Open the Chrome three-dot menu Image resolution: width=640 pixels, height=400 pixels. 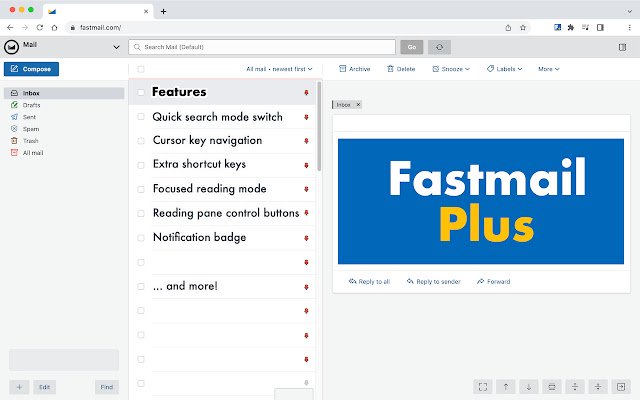tap(629, 27)
